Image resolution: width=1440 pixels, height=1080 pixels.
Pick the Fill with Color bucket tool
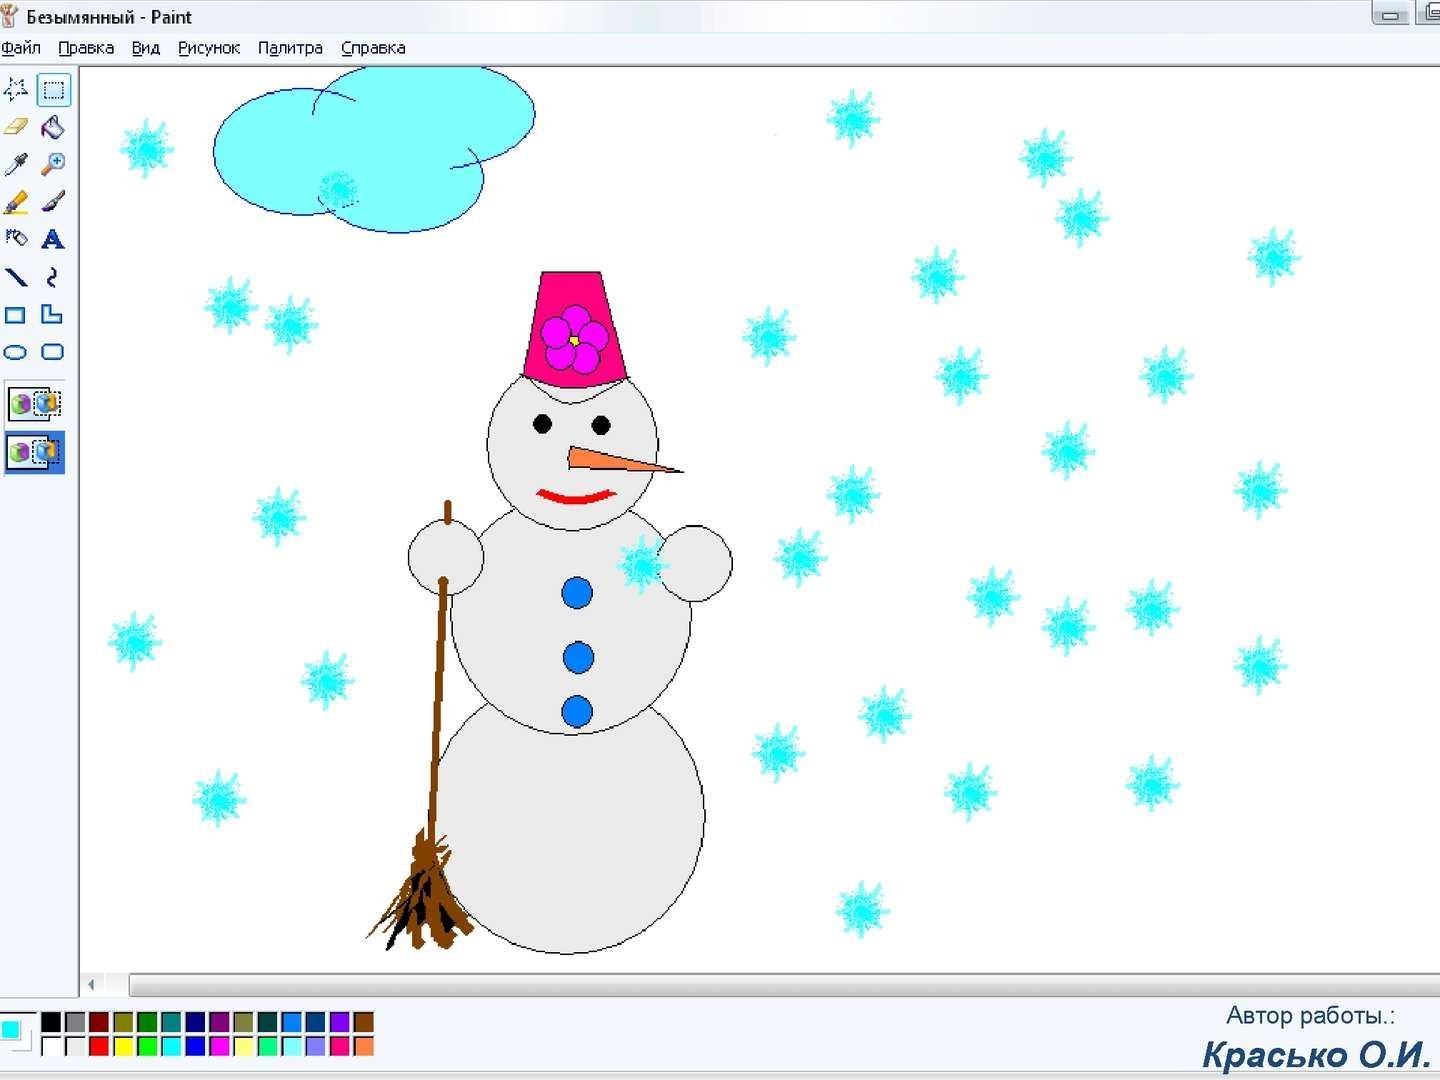(x=53, y=127)
